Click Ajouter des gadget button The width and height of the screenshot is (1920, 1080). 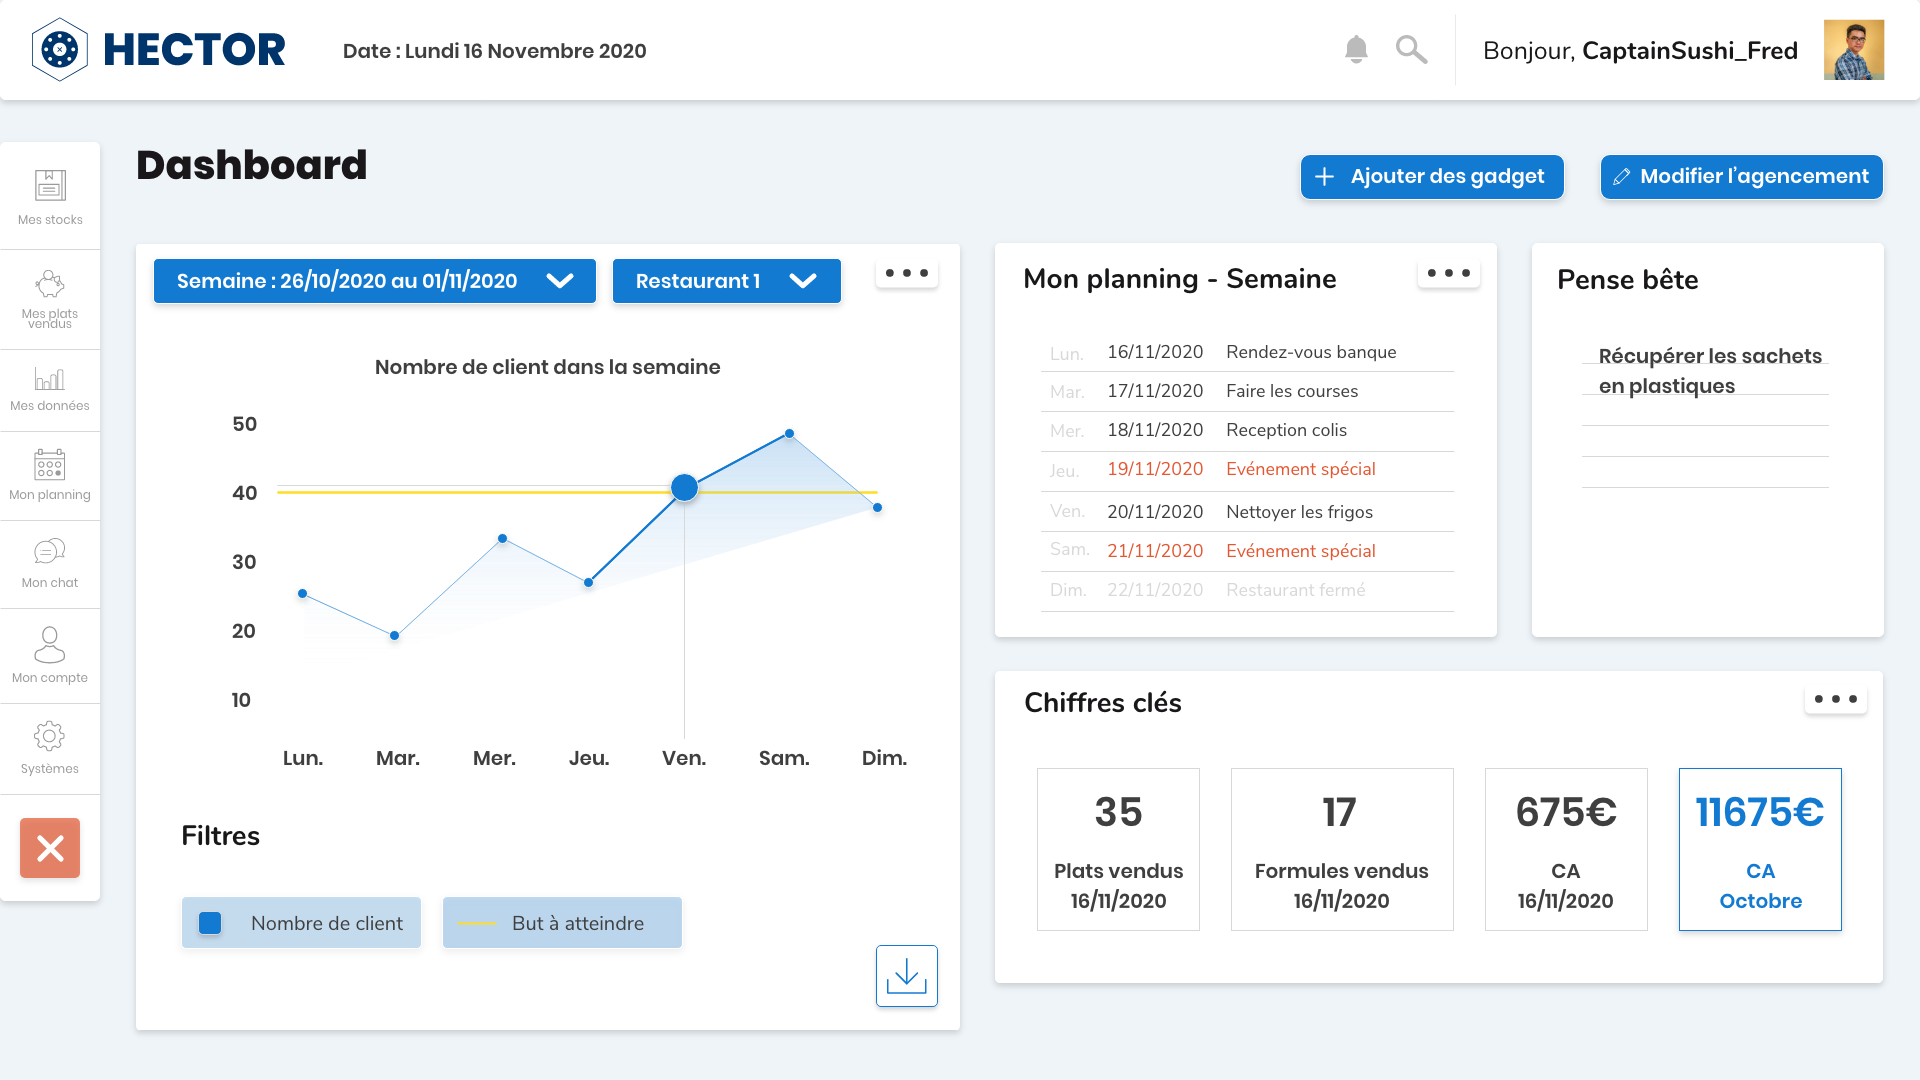click(x=1431, y=175)
